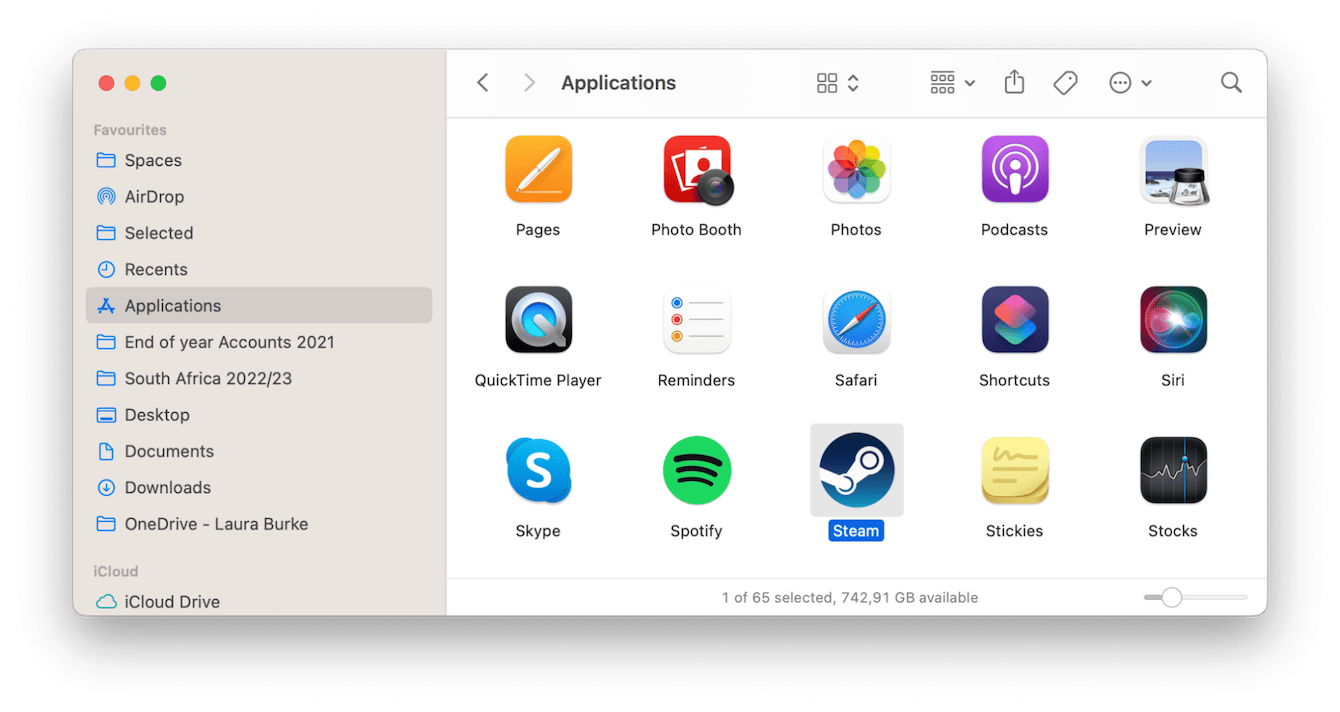This screenshot has width=1340, height=712.
Task: Select the Stickies app
Action: 1014,470
